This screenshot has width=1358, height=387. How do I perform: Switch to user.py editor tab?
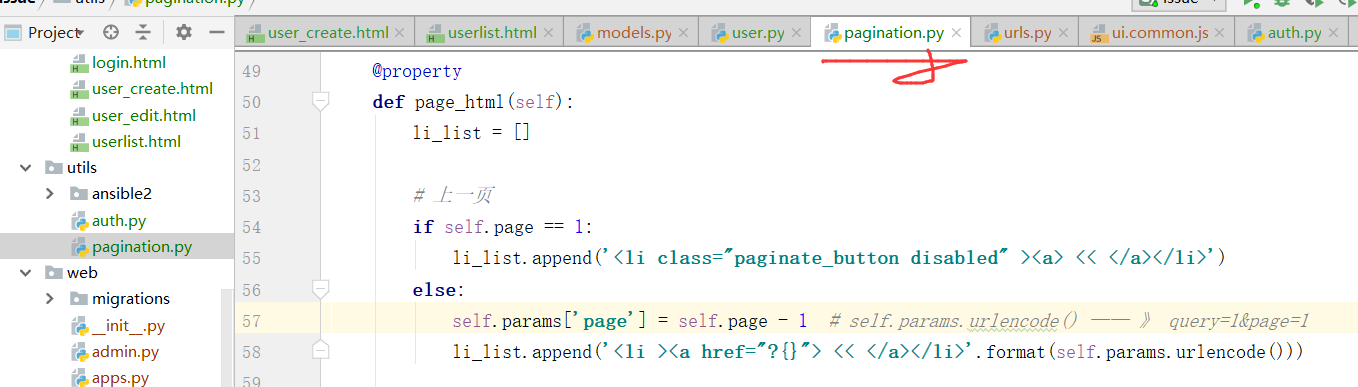click(x=758, y=33)
